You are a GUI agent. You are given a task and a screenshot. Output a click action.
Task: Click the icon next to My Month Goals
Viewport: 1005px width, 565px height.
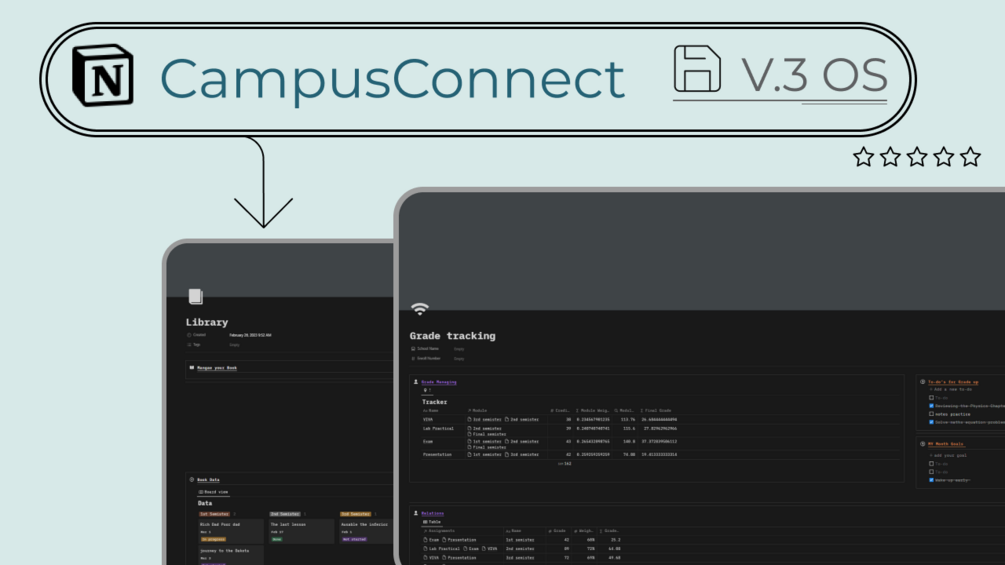coord(922,443)
